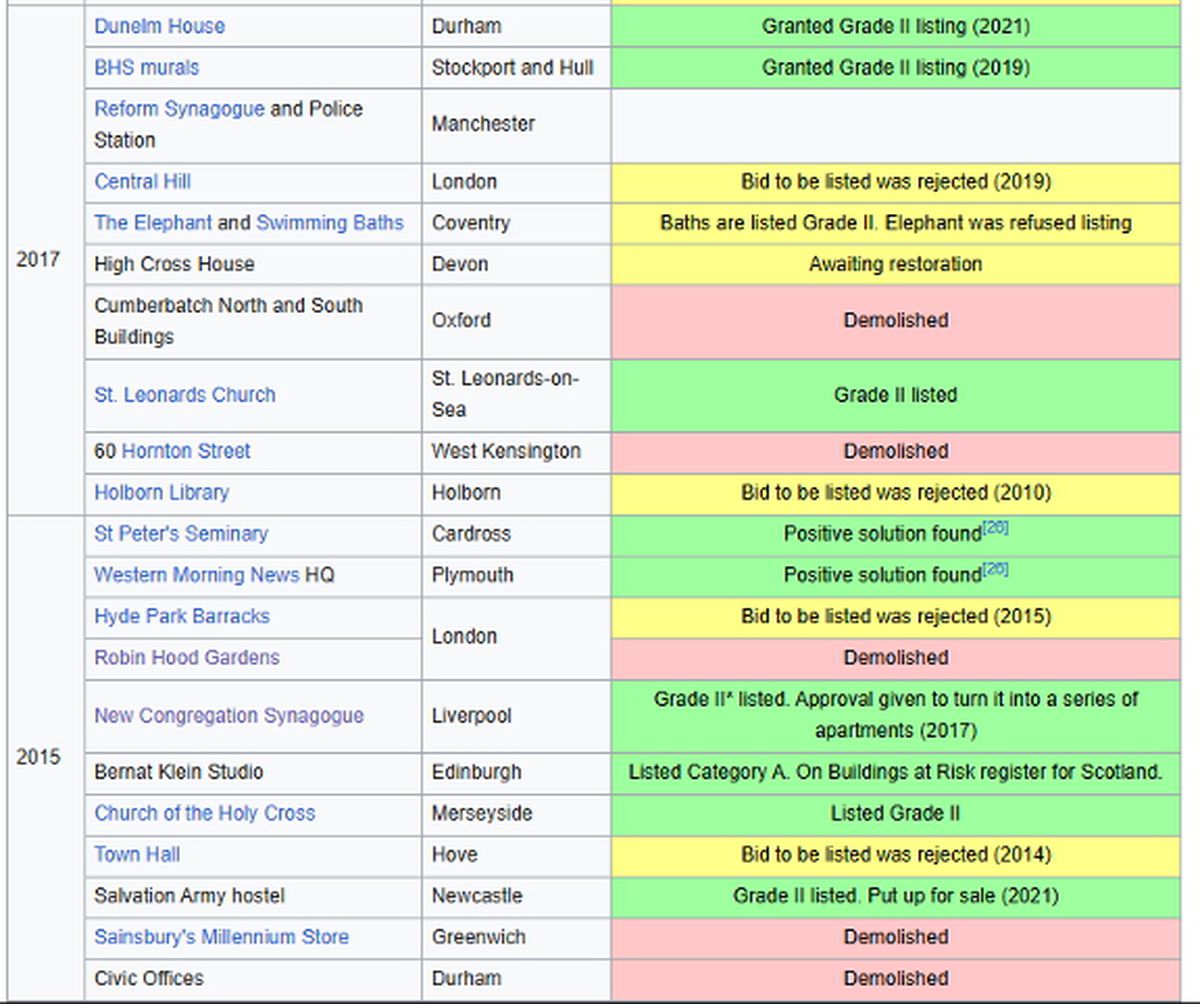Screen dimensions: 1200x1004
Task: Open the Reform Synagogue article link
Action: click(x=179, y=109)
